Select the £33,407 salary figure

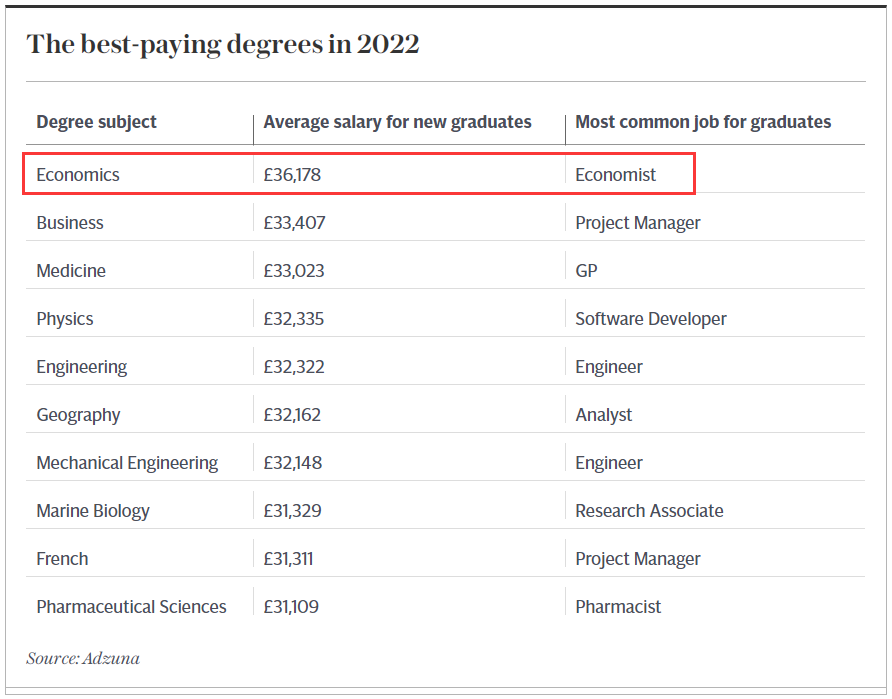point(294,223)
